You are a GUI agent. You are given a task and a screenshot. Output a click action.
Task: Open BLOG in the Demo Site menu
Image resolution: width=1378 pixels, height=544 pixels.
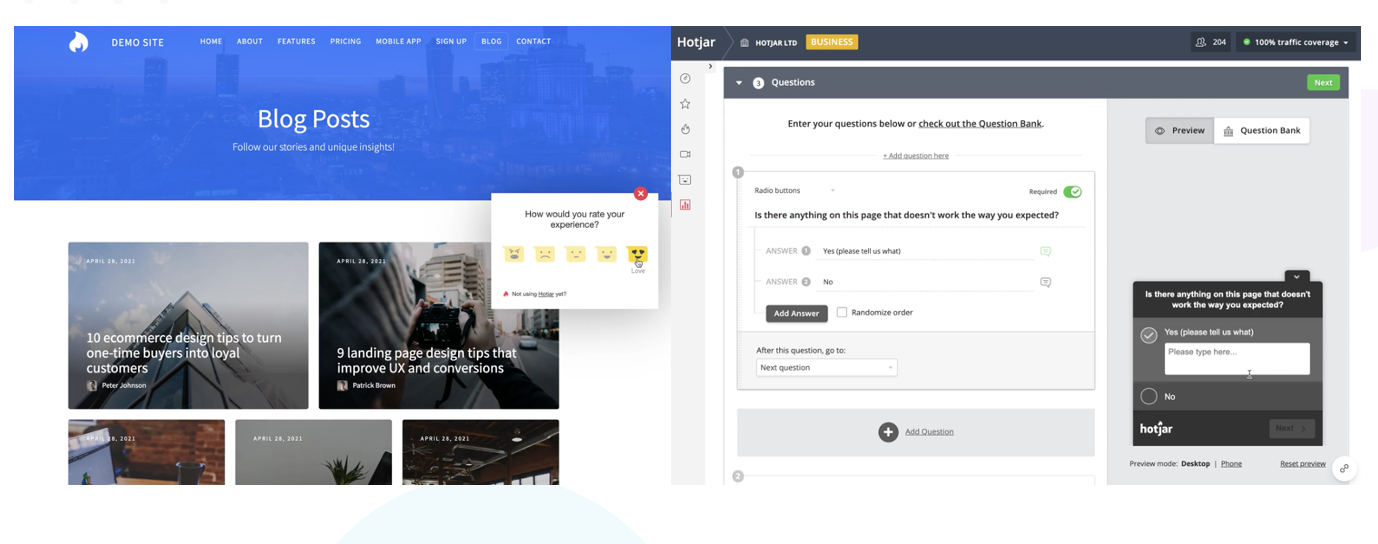[x=491, y=41]
